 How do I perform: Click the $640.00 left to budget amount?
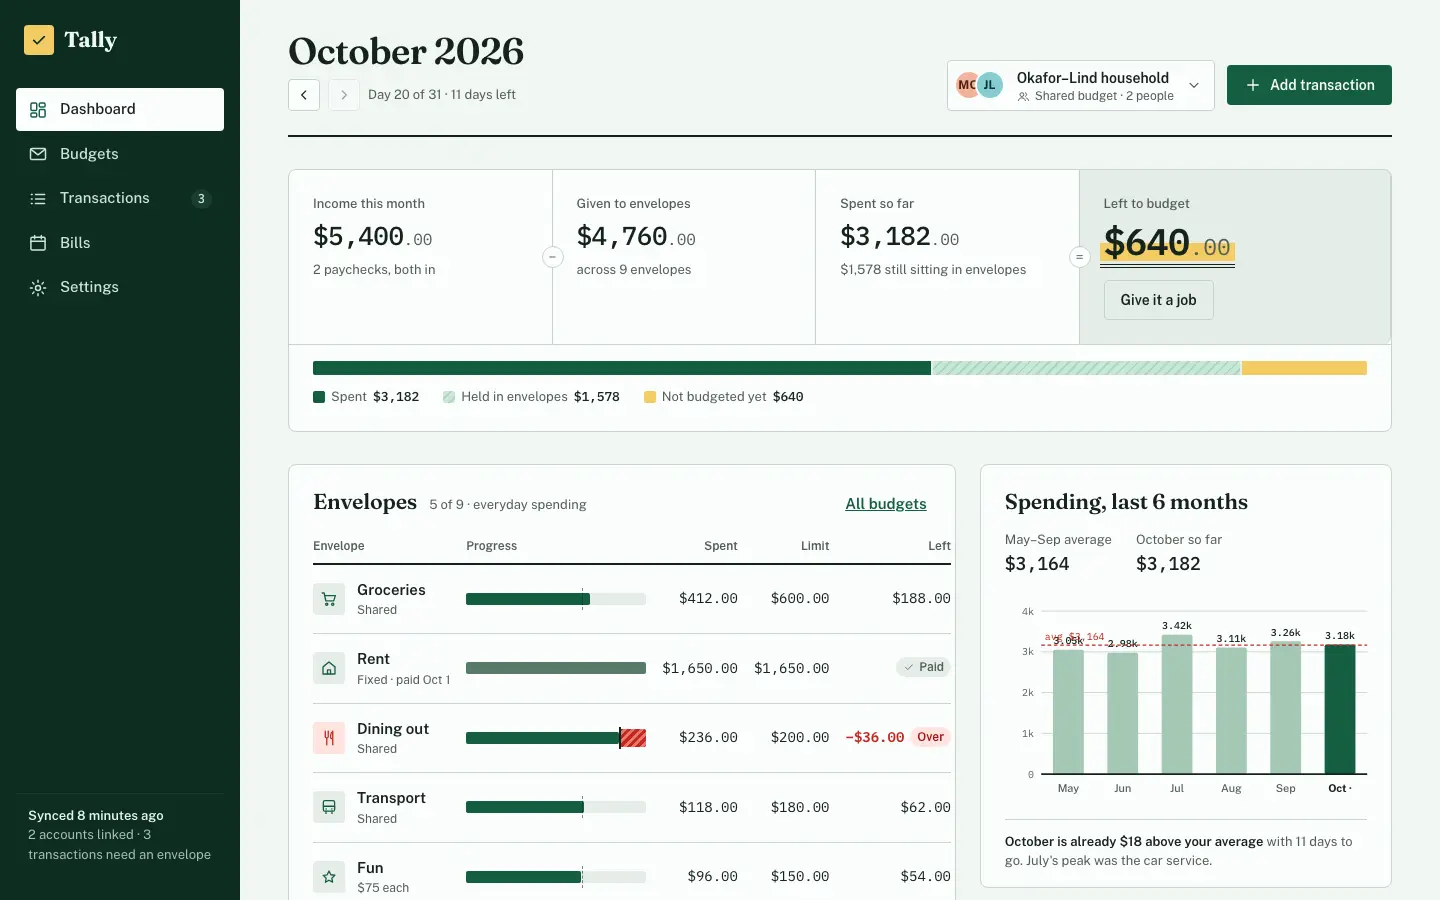point(1167,243)
